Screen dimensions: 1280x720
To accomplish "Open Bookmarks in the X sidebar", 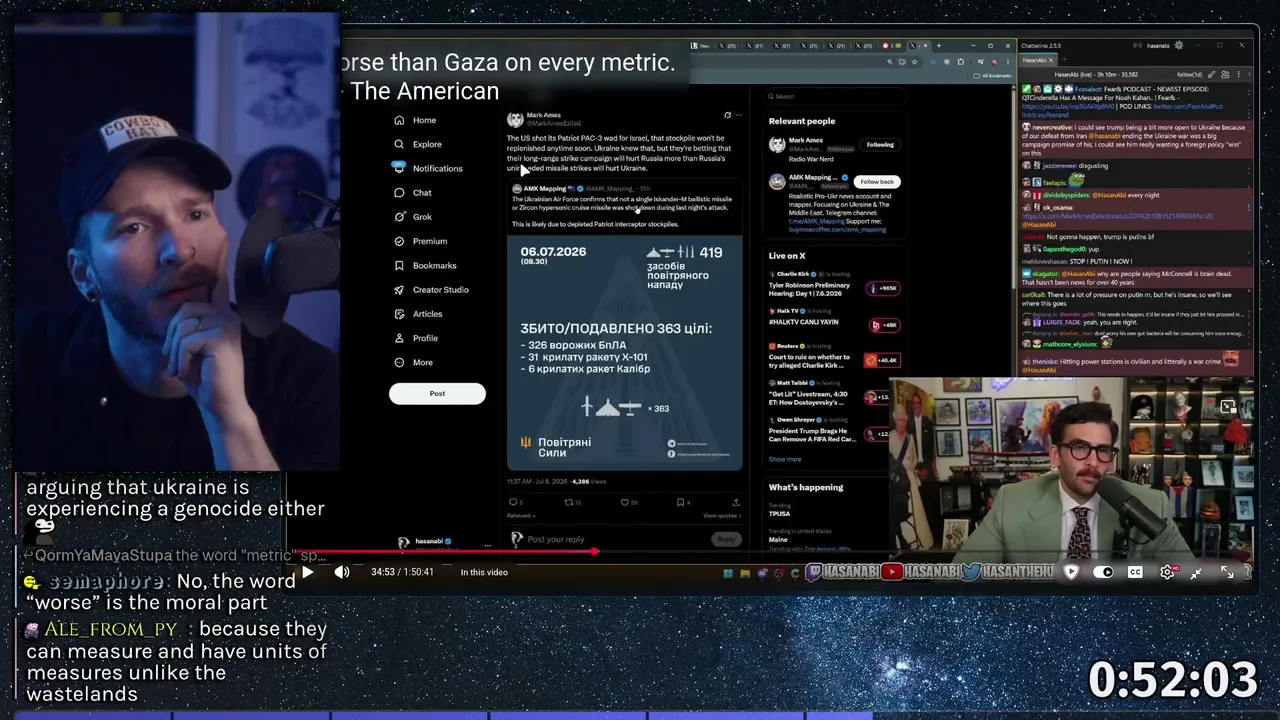I will [424, 265].
